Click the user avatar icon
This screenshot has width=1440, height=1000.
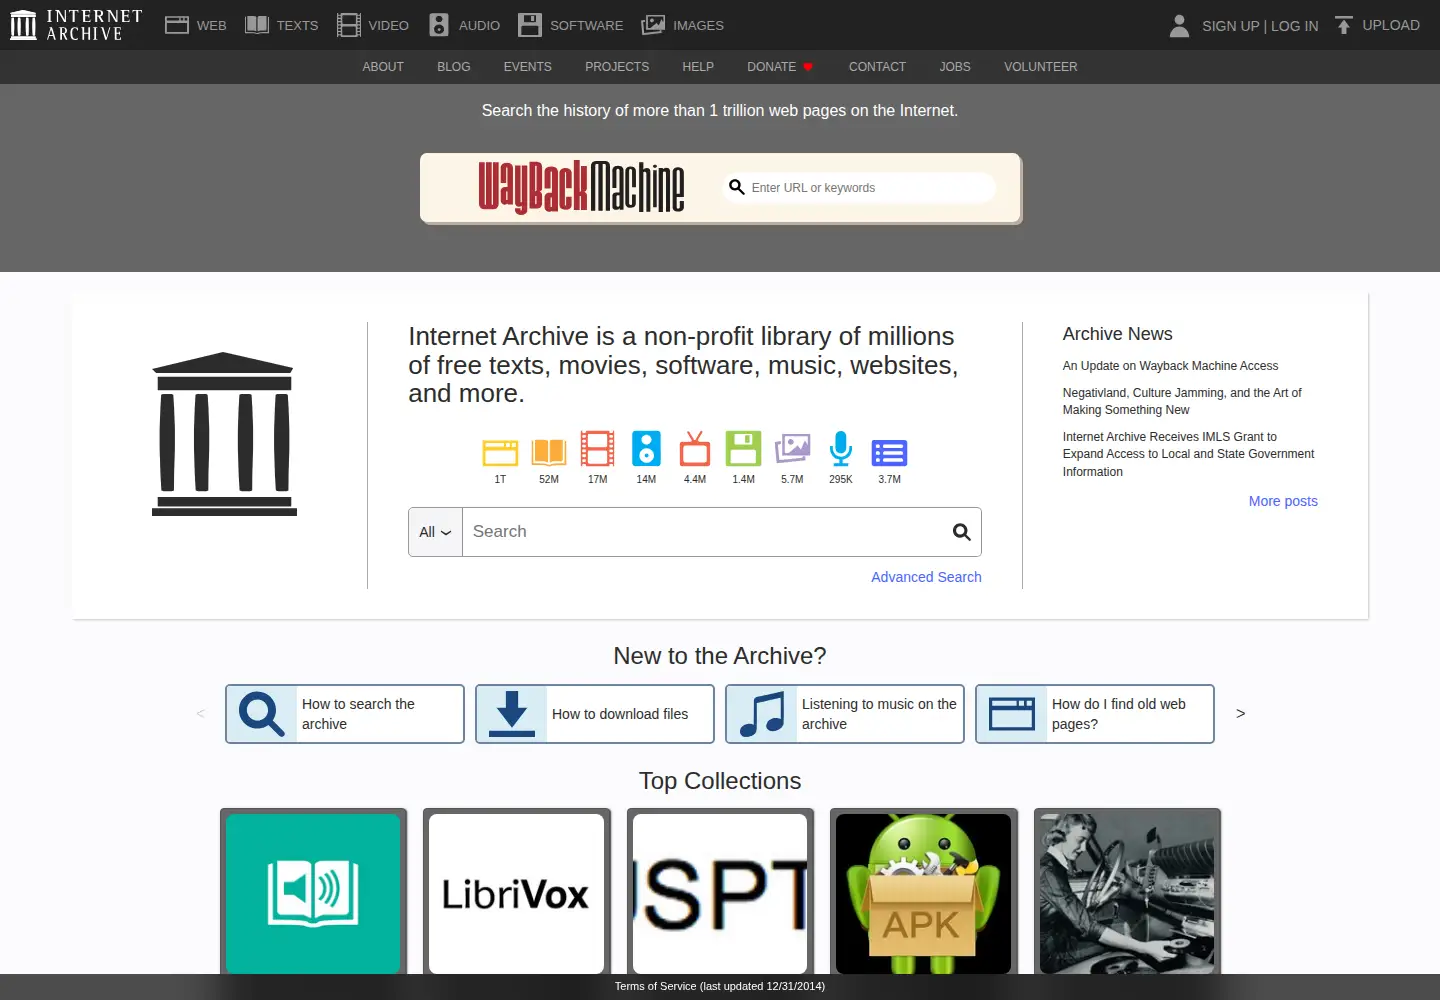[1179, 26]
